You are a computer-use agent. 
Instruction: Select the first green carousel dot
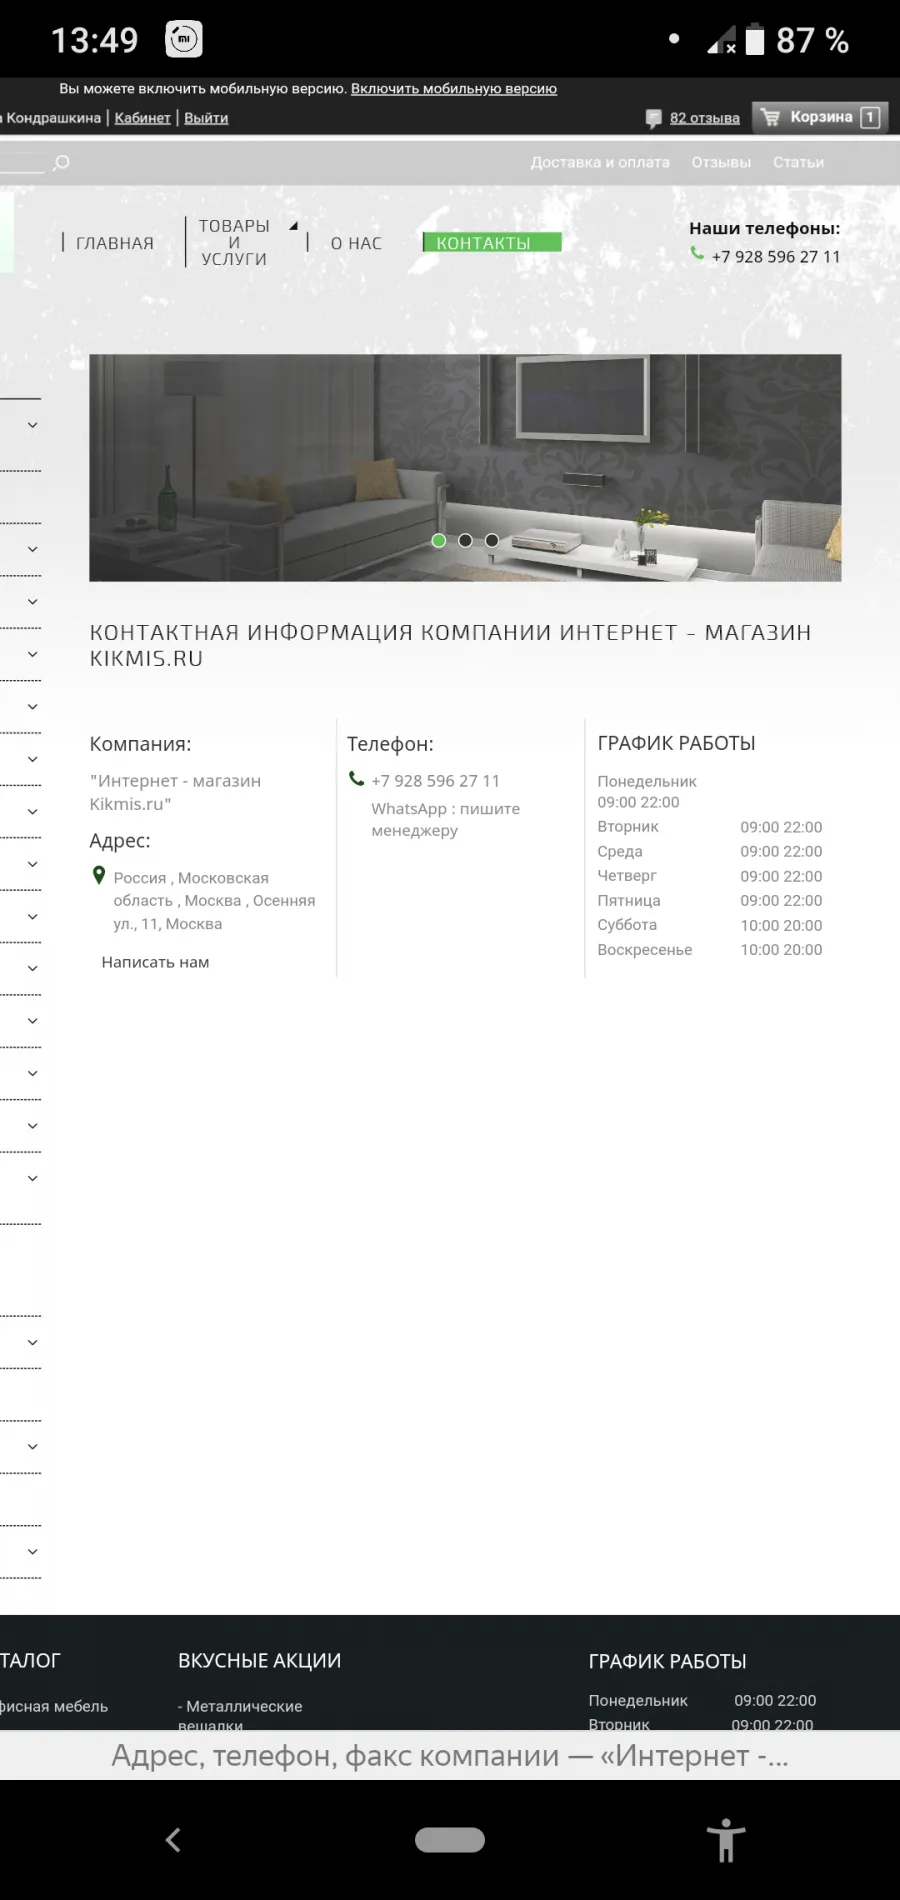[x=438, y=540]
